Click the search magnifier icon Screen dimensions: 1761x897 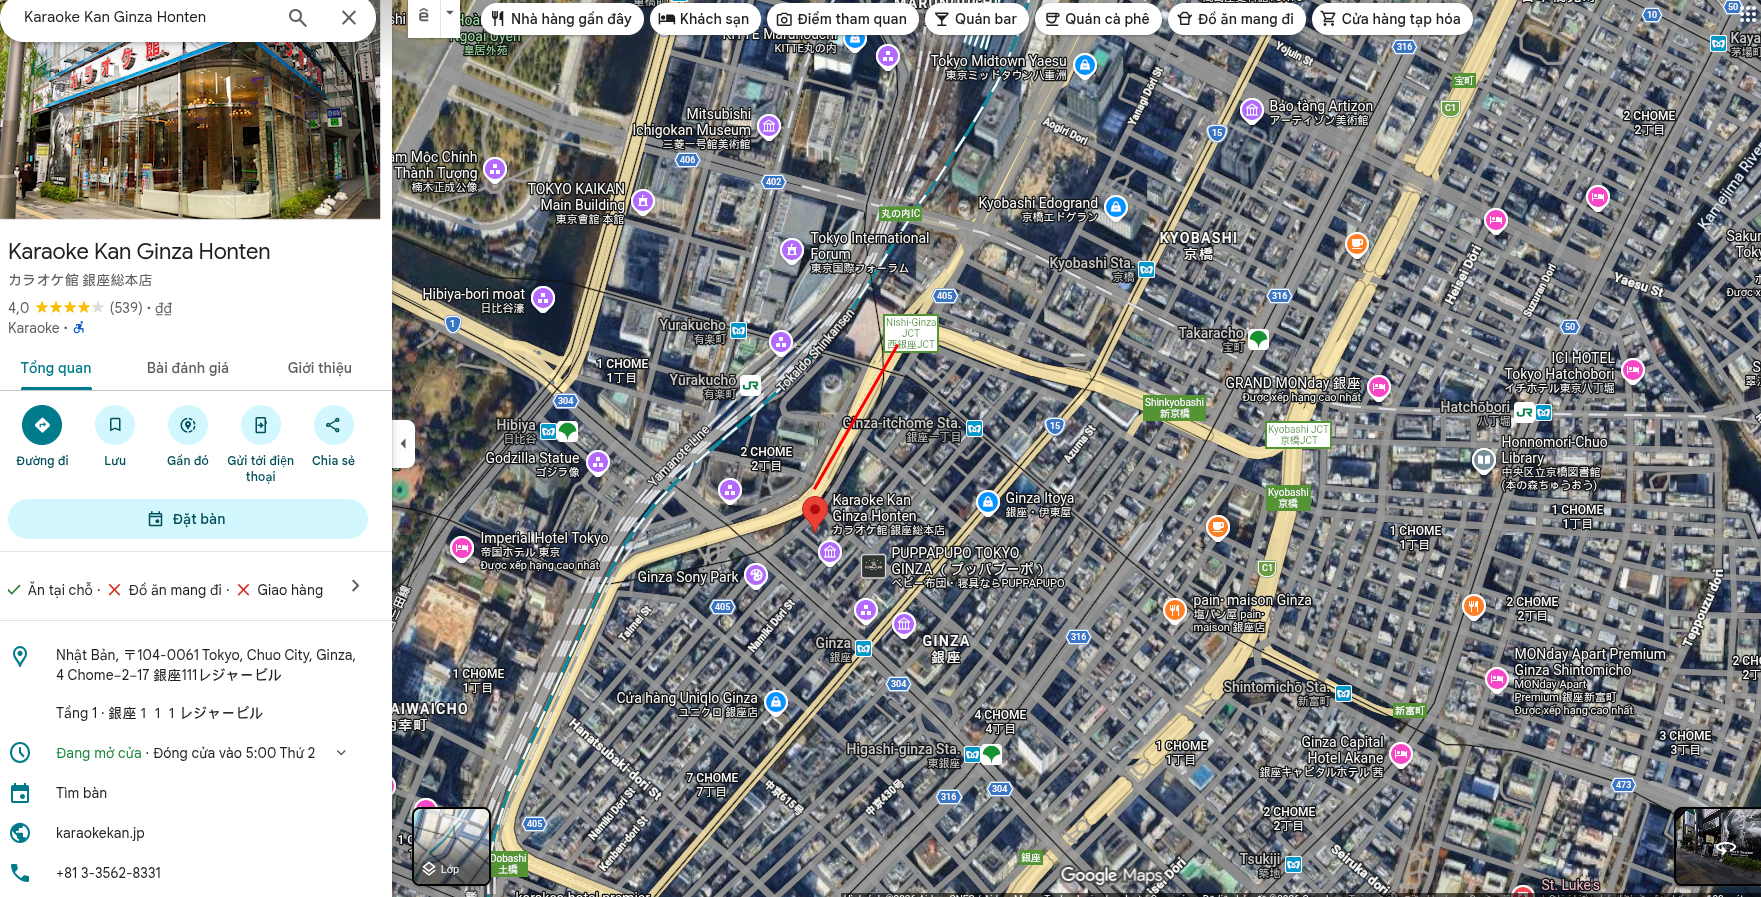tap(297, 17)
